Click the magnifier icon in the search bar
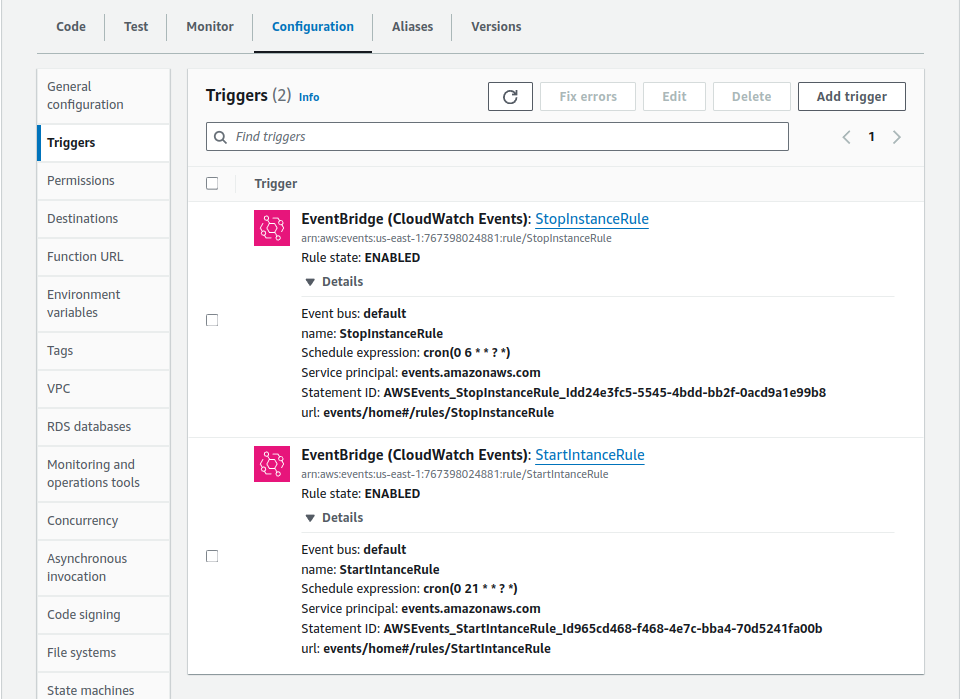961x699 pixels. pos(220,136)
